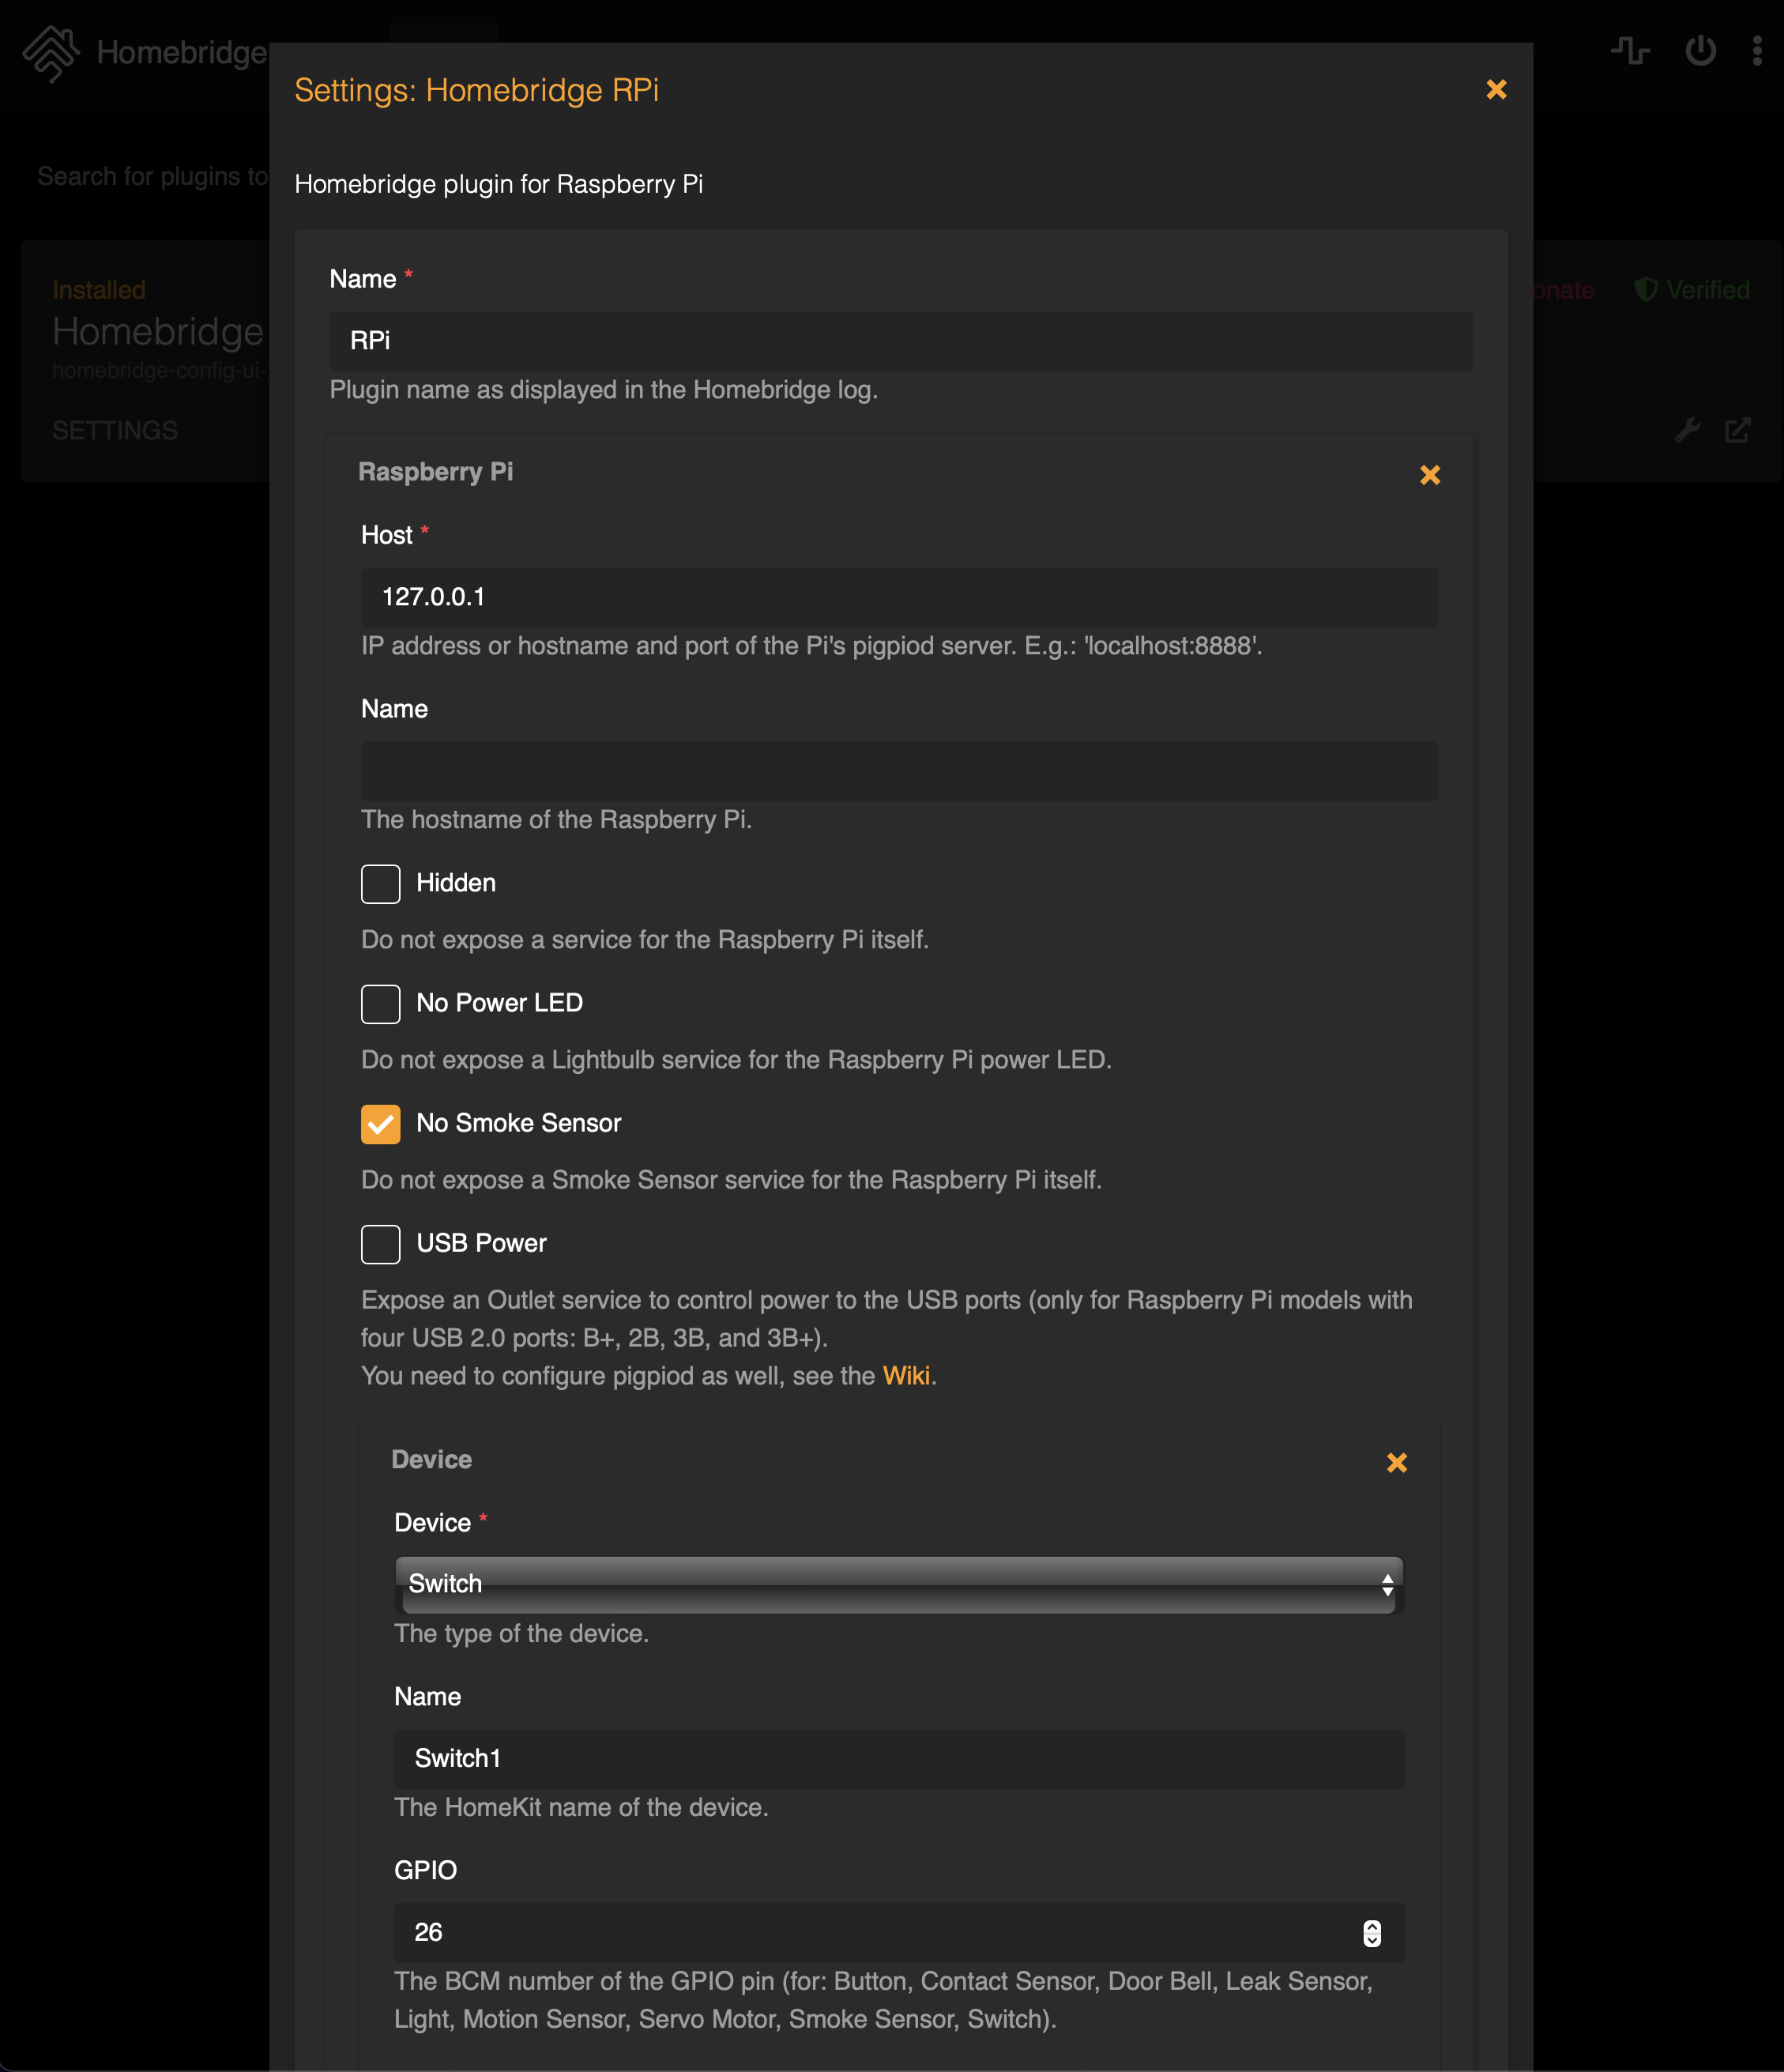Click the device Name field with Switch1
Screen dimensions: 1784x2072
[899, 1759]
